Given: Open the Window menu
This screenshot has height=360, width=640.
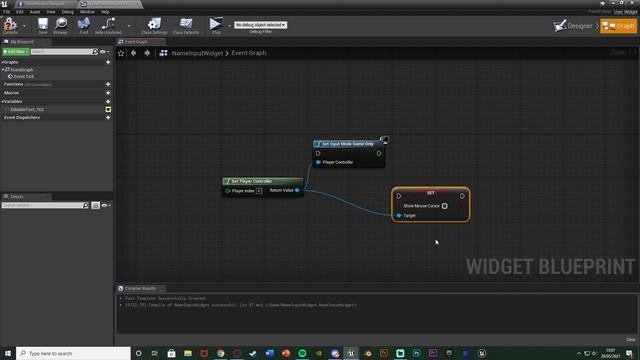Looking at the screenshot, I should (x=87, y=12).
